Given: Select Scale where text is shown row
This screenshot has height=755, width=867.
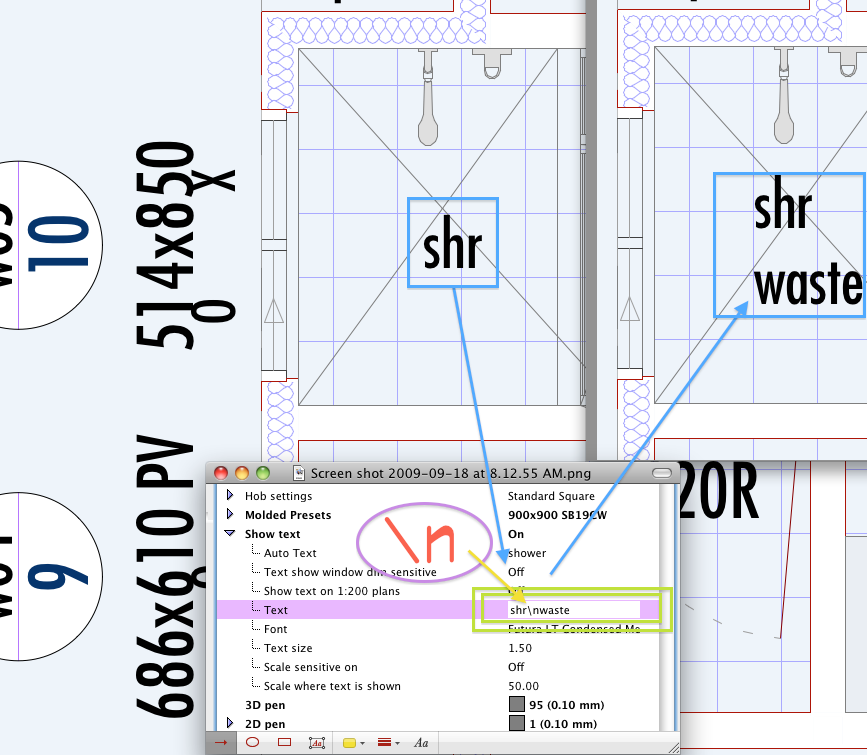Looking at the screenshot, I should 332,686.
